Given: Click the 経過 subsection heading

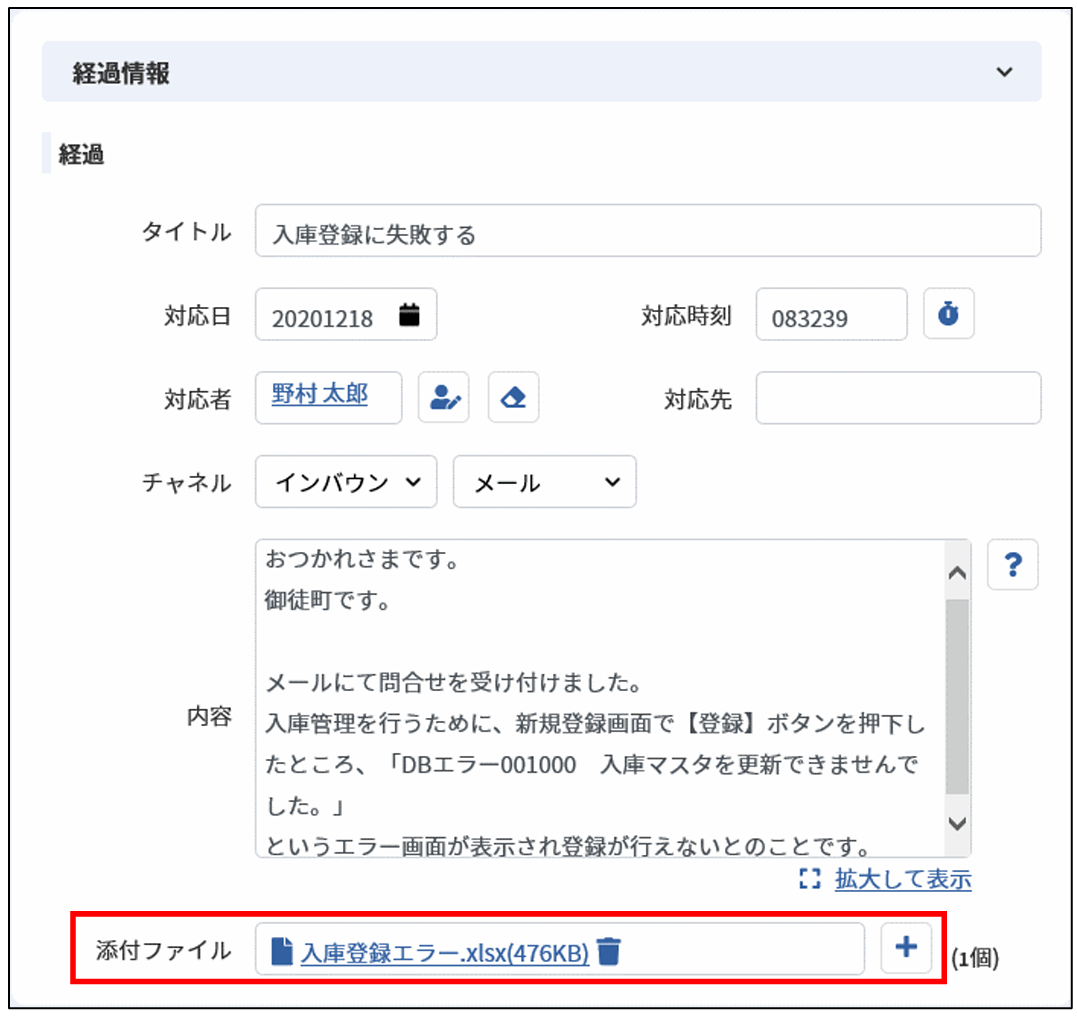Looking at the screenshot, I should [81, 154].
